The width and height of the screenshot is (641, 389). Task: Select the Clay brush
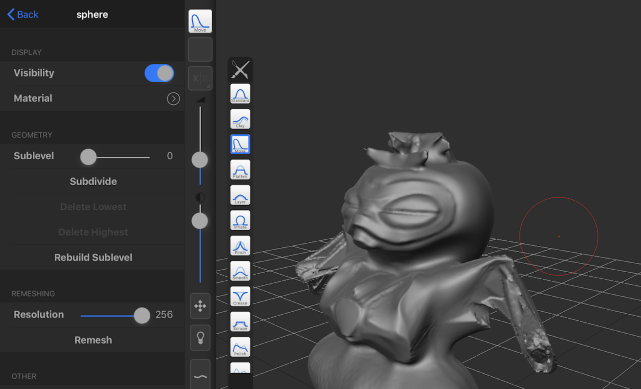[240, 119]
